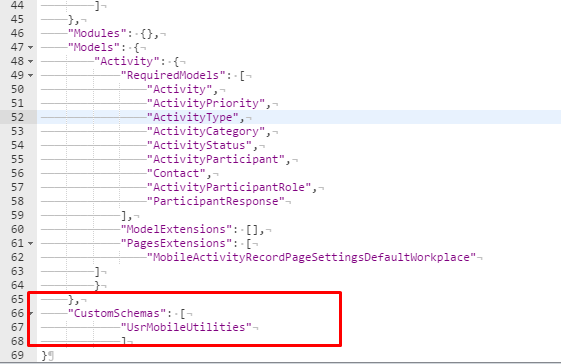Click line number 52 in gutter
This screenshot has height=364, width=561.
18,117
